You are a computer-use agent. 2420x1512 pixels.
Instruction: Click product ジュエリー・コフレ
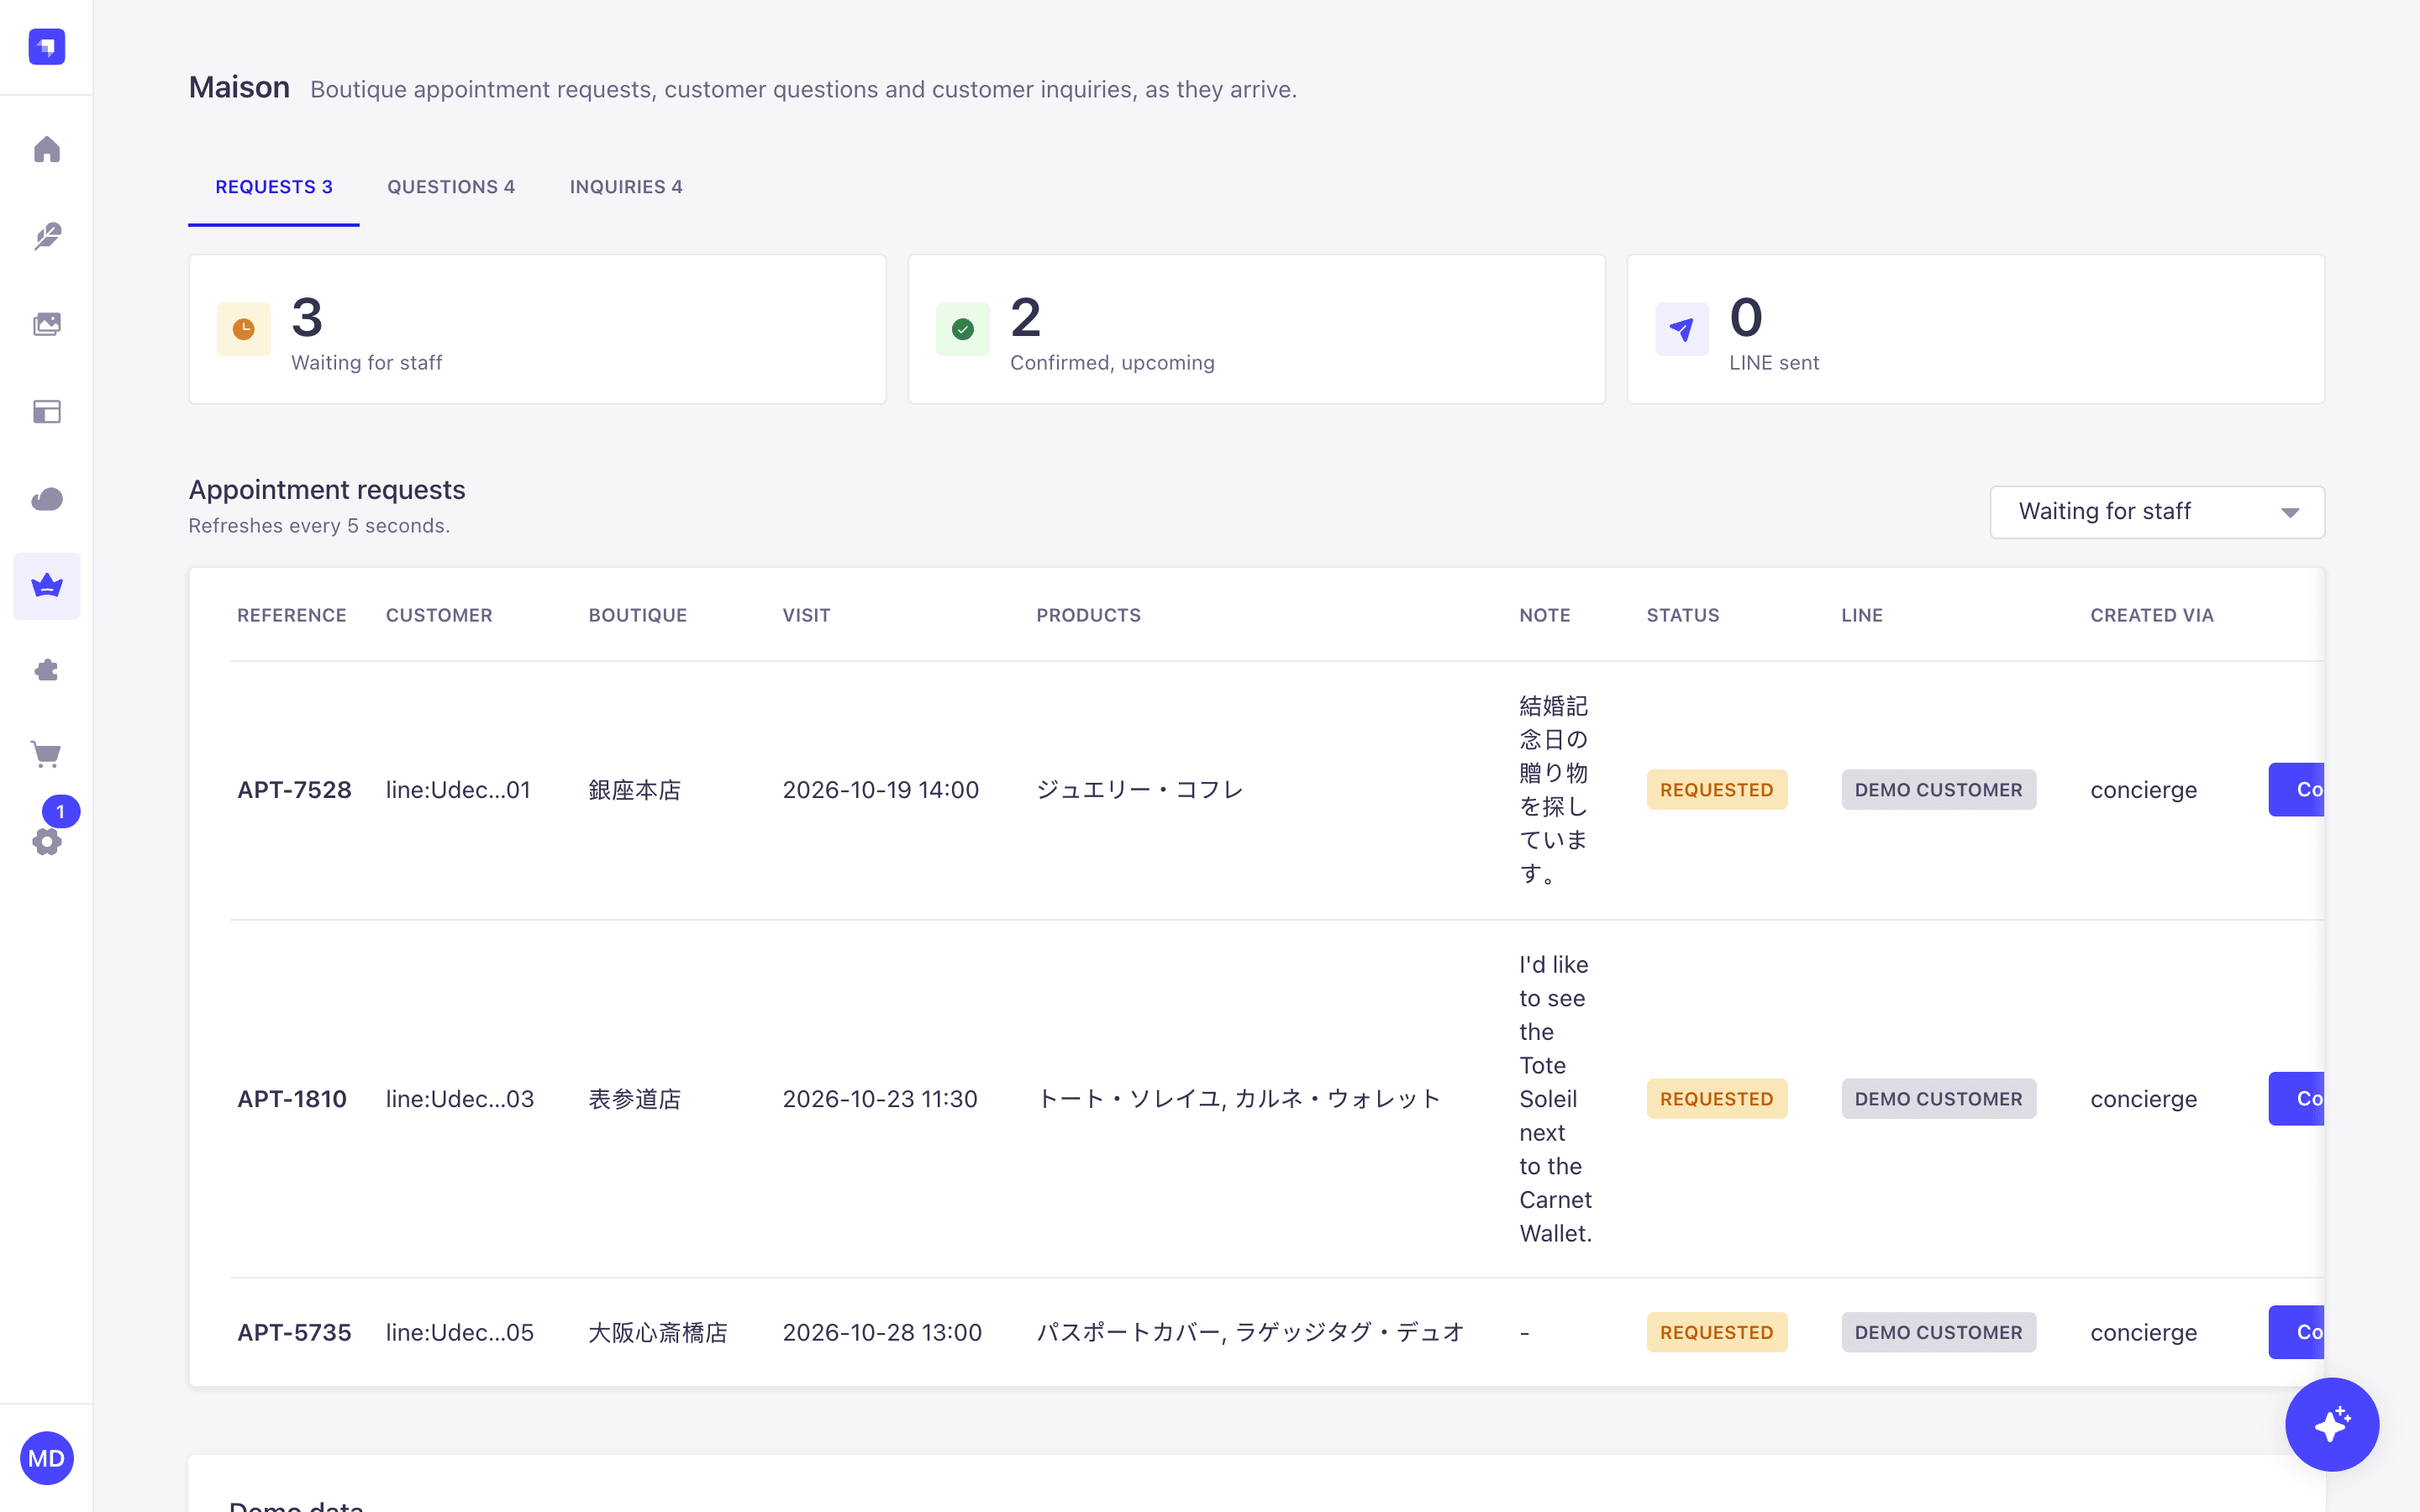(x=1139, y=790)
